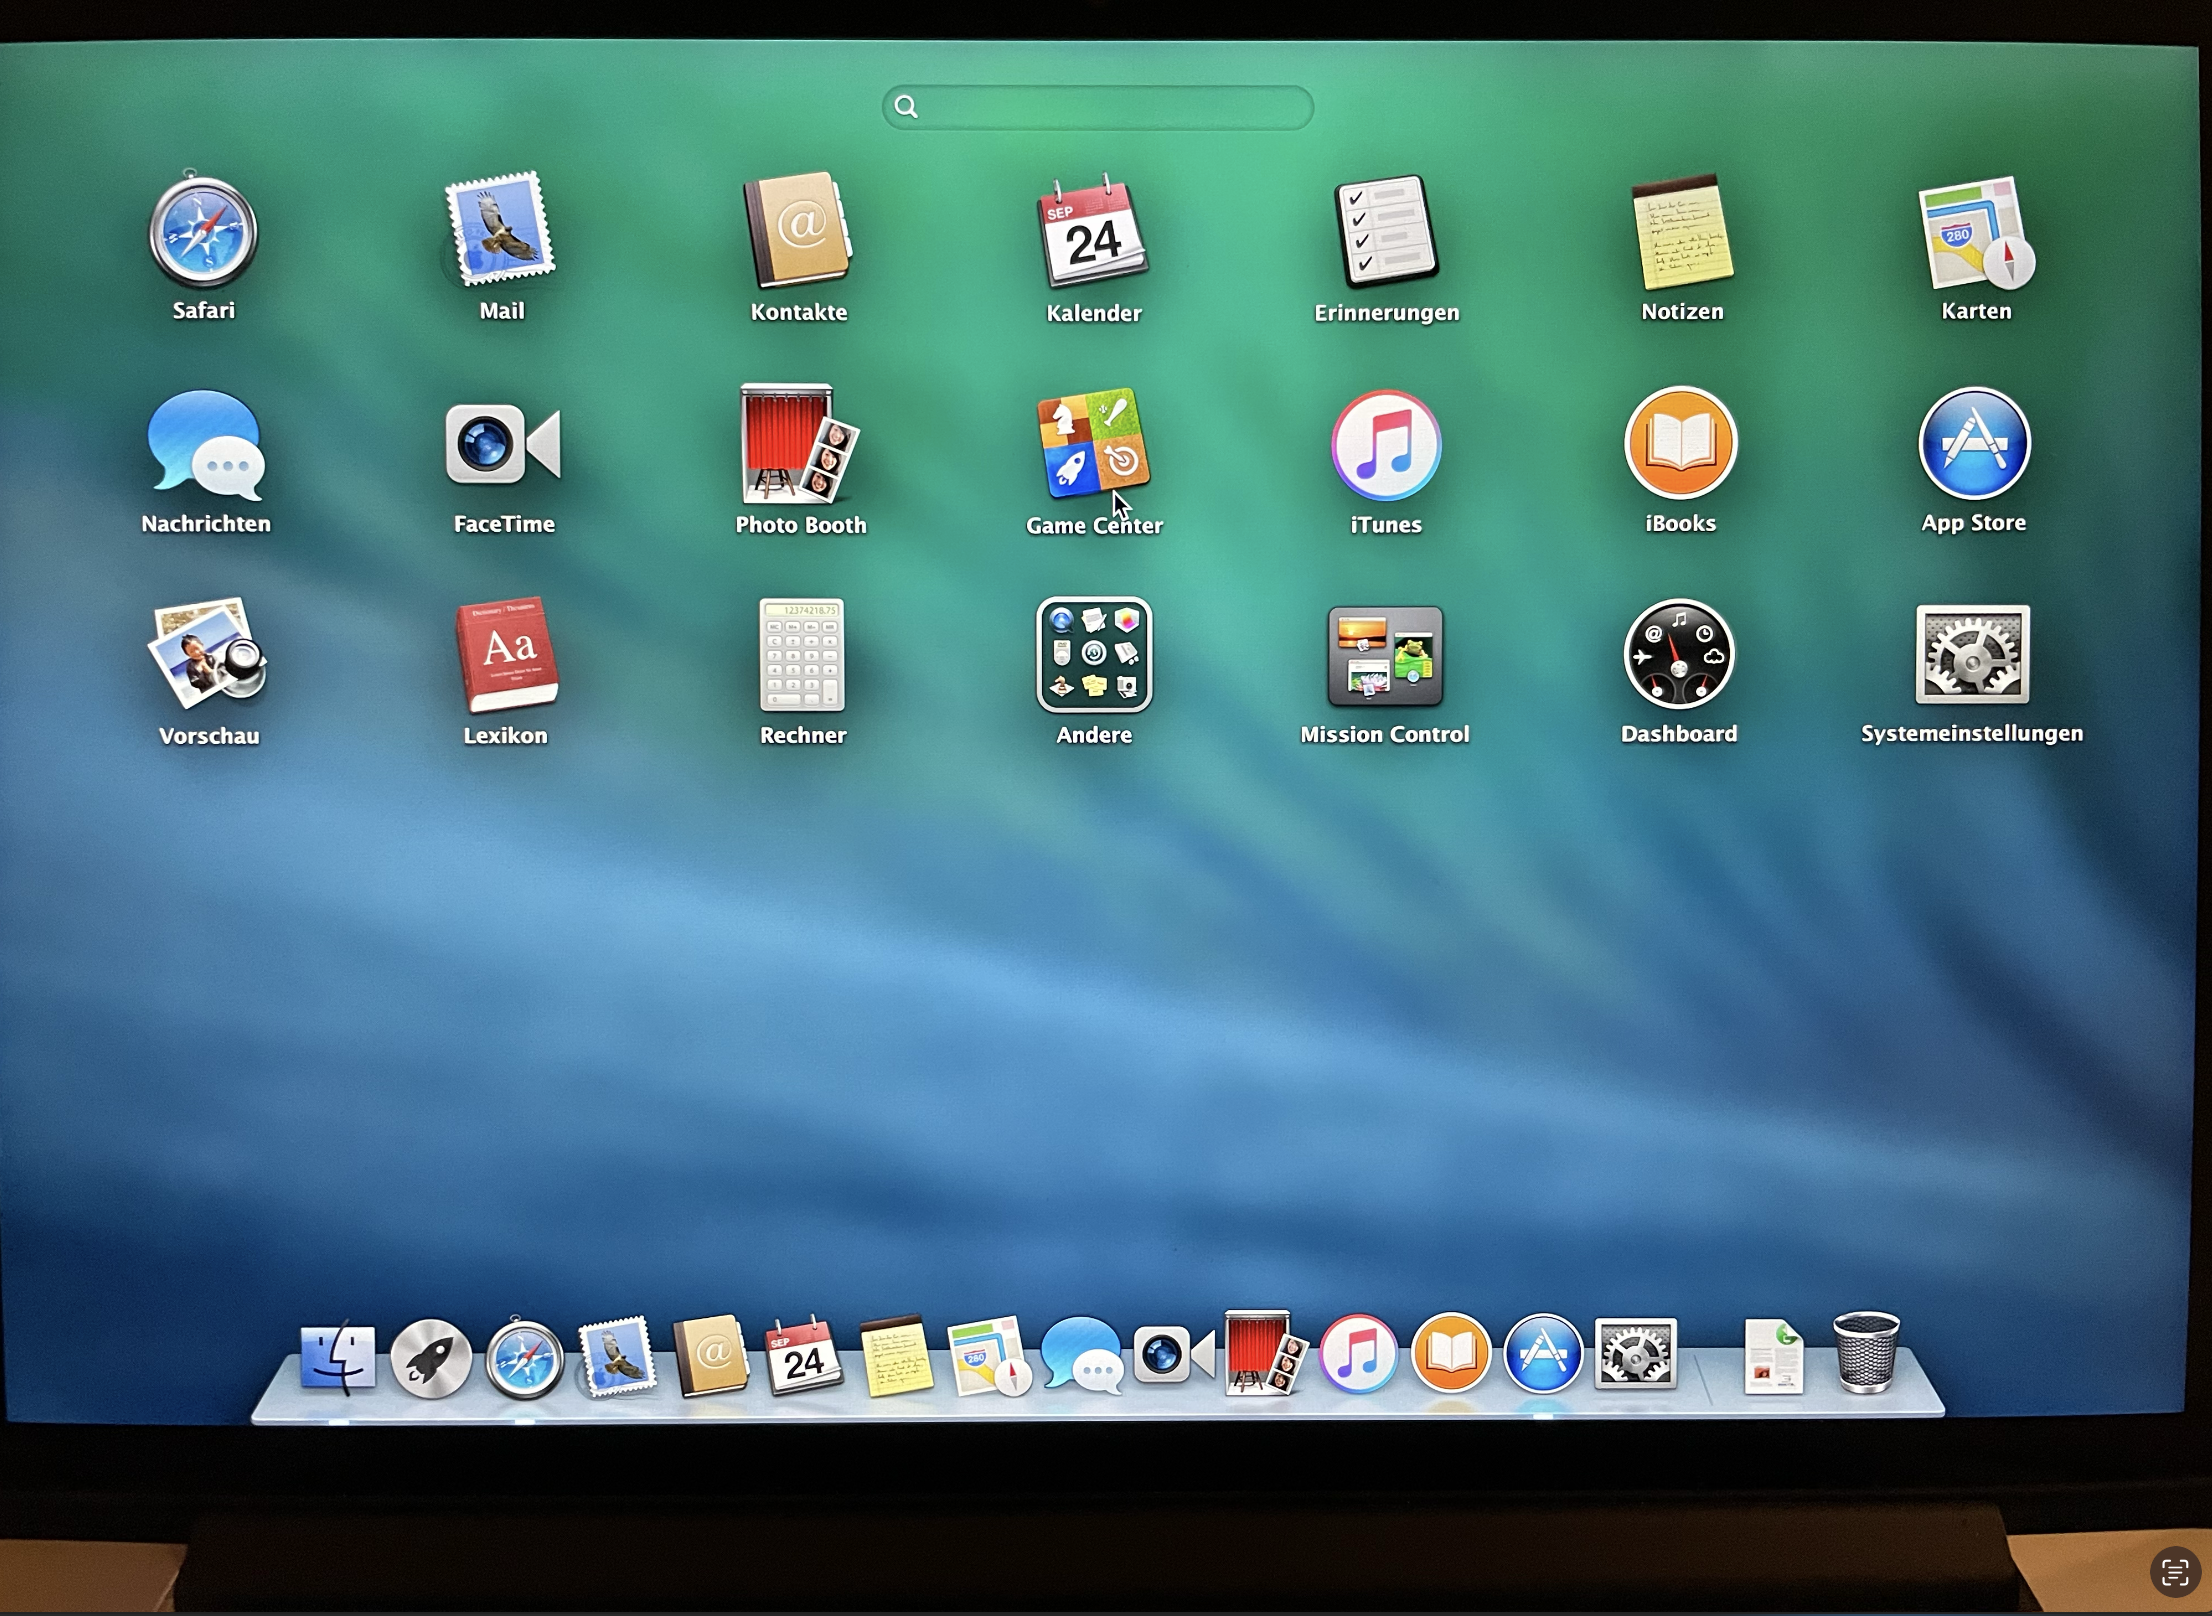
Task: Open Kontakte in the Launchpad grid
Action: 797,231
